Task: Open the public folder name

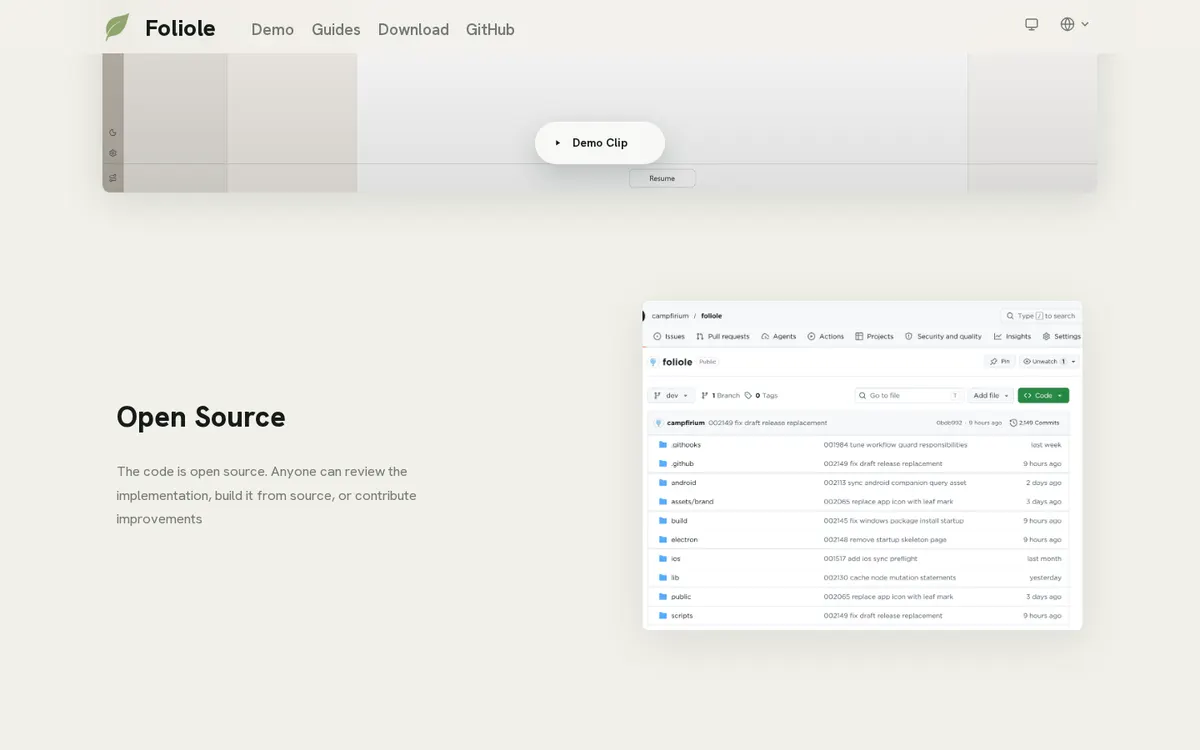Action: (681, 597)
